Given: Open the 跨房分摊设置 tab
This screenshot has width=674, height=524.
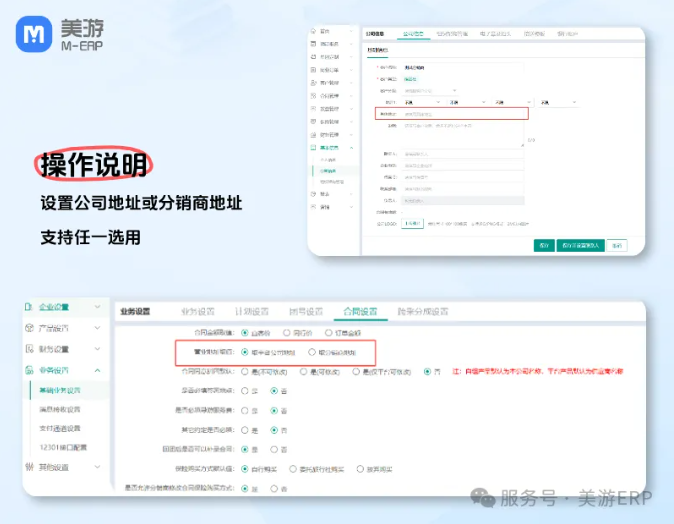Looking at the screenshot, I should pos(422,311).
